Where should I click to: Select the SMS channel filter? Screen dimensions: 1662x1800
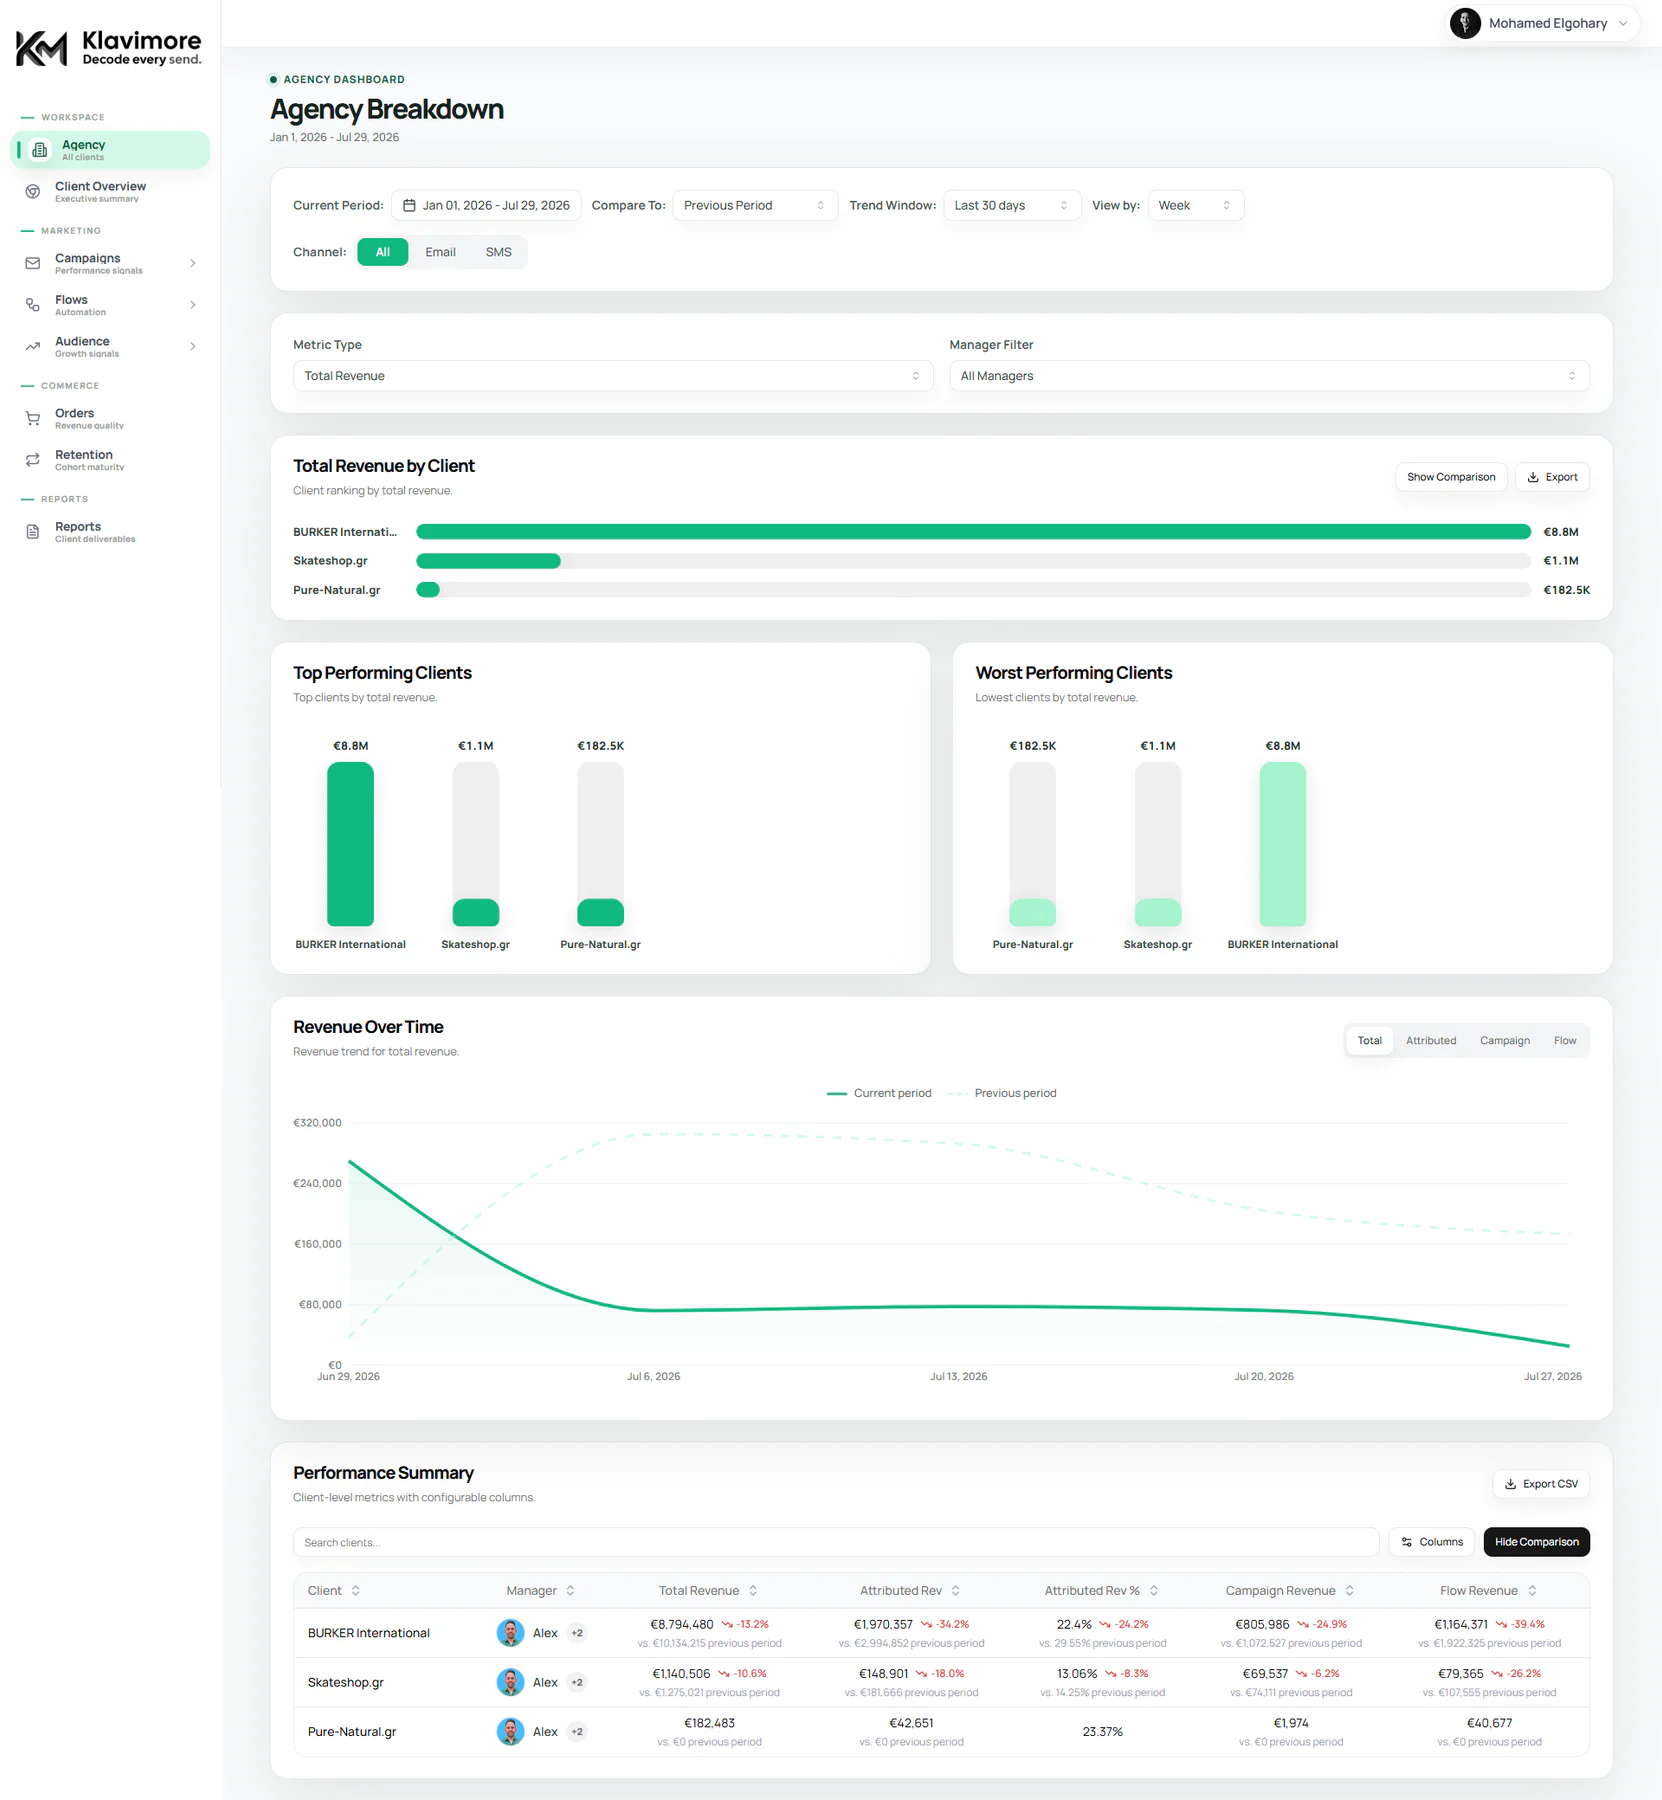[x=498, y=252]
